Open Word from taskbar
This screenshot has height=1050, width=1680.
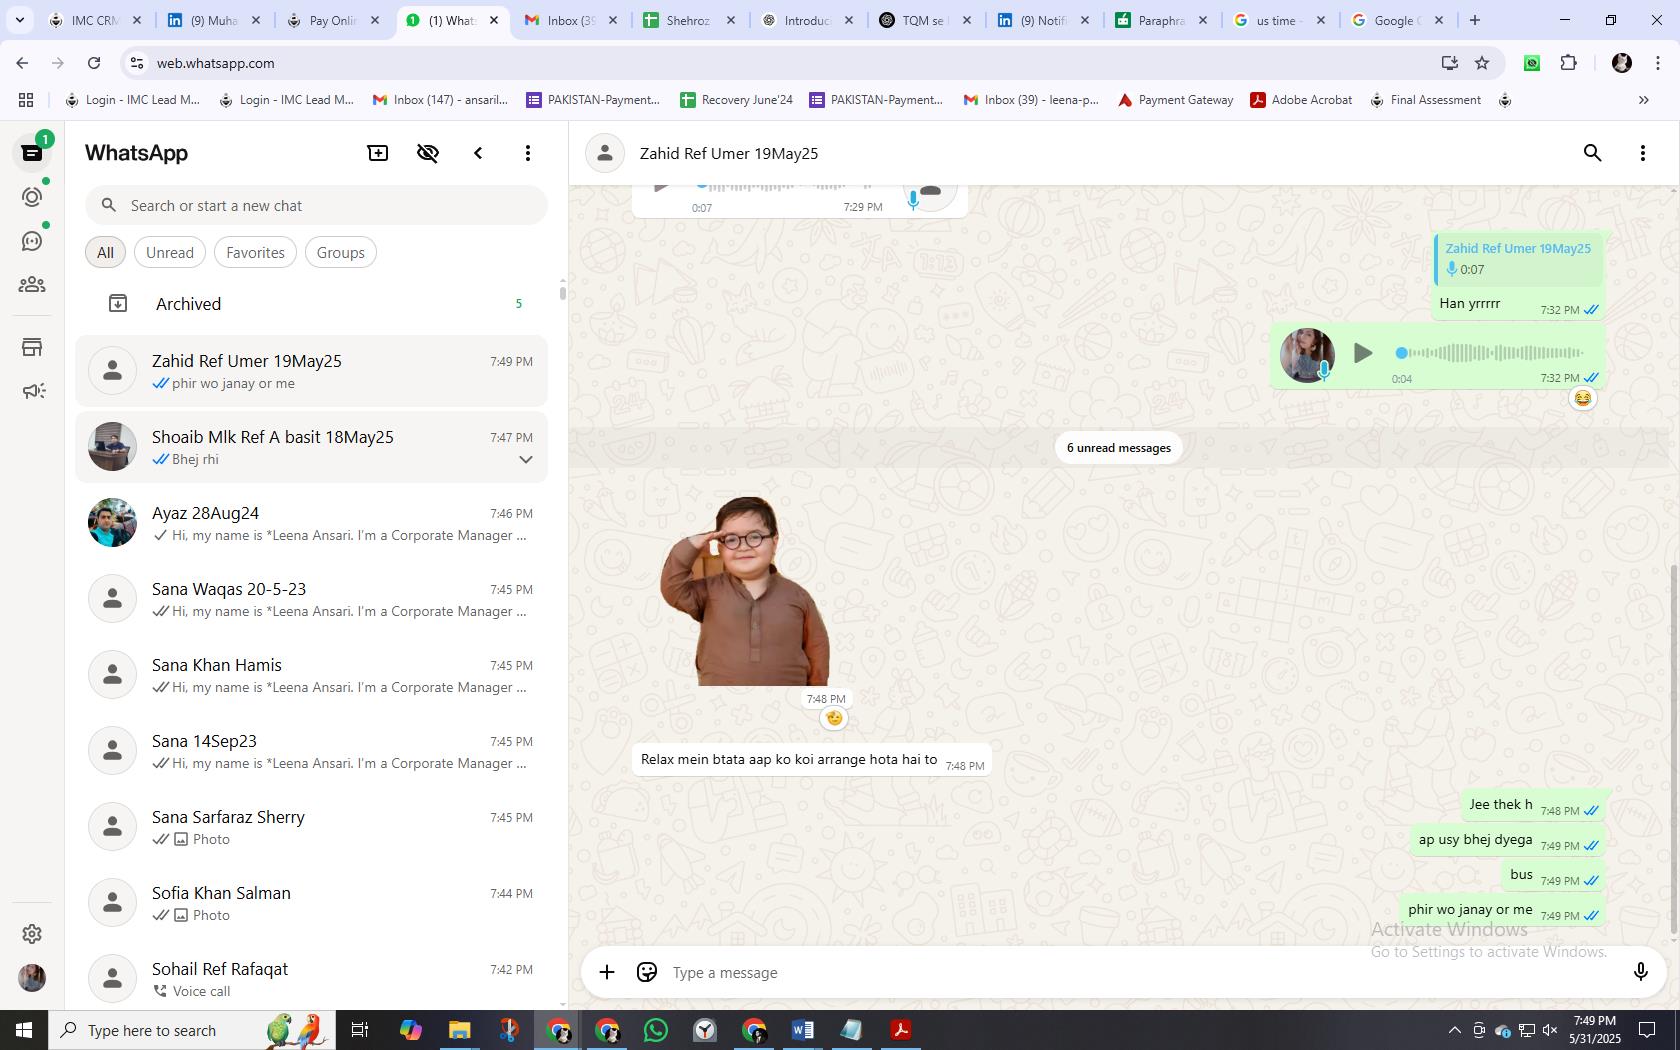[803, 1030]
